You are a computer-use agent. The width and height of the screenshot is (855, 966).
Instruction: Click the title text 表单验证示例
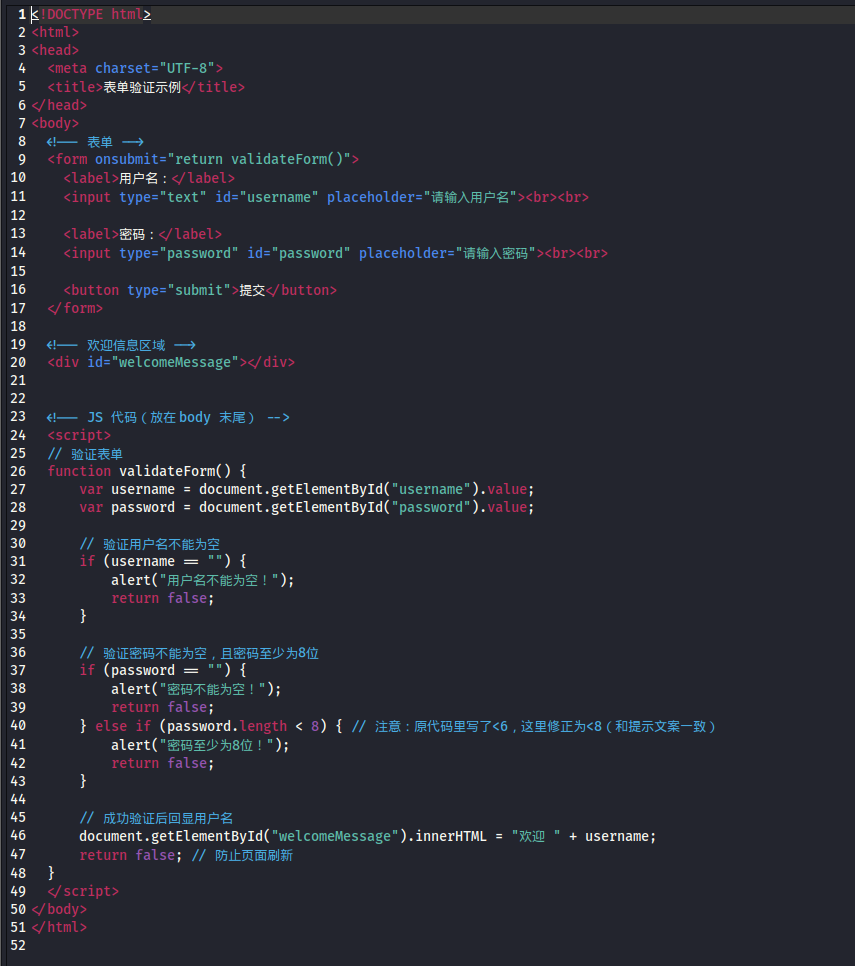(x=142, y=87)
